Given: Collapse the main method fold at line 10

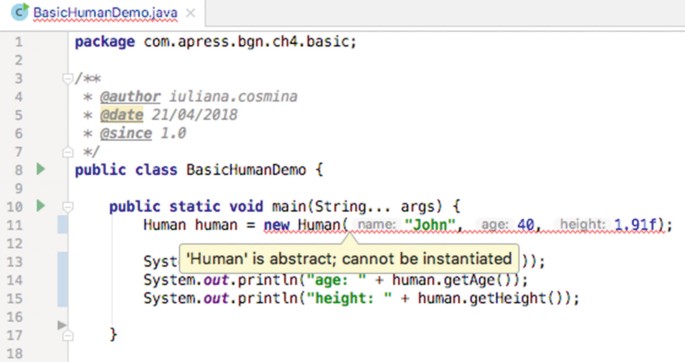Looking at the screenshot, I should click(67, 206).
